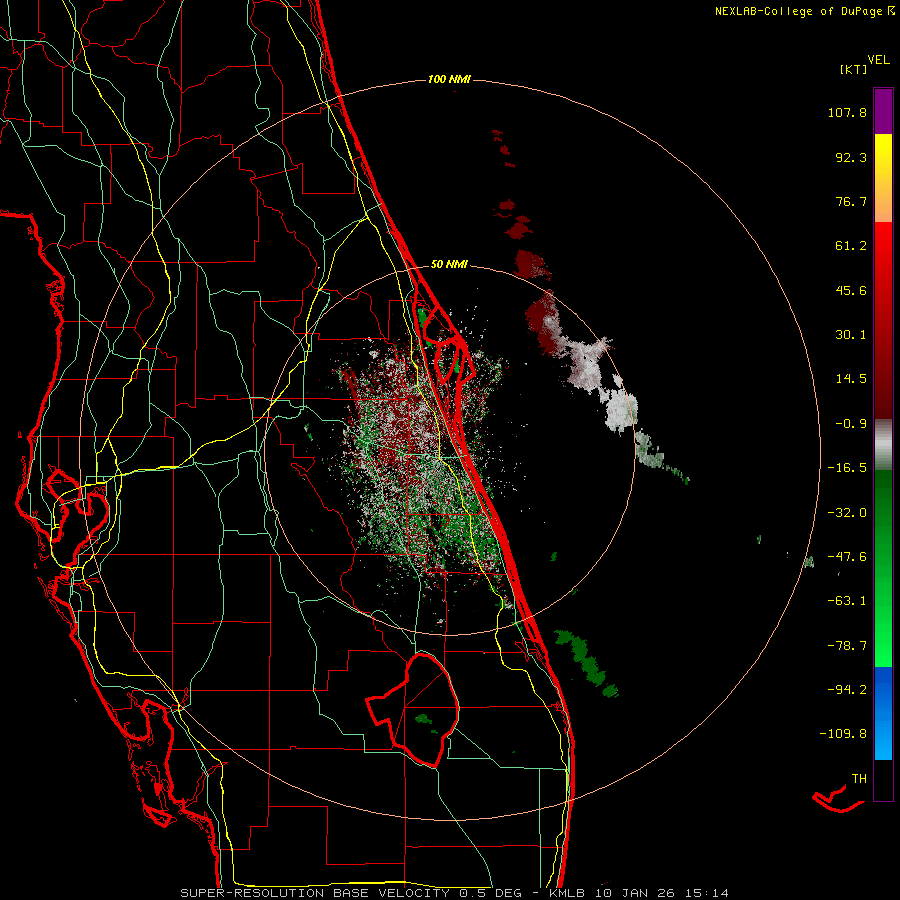The width and height of the screenshot is (900, 900).
Task: Click the NEXLAB-College of DuPage credit text
Action: 804,11
